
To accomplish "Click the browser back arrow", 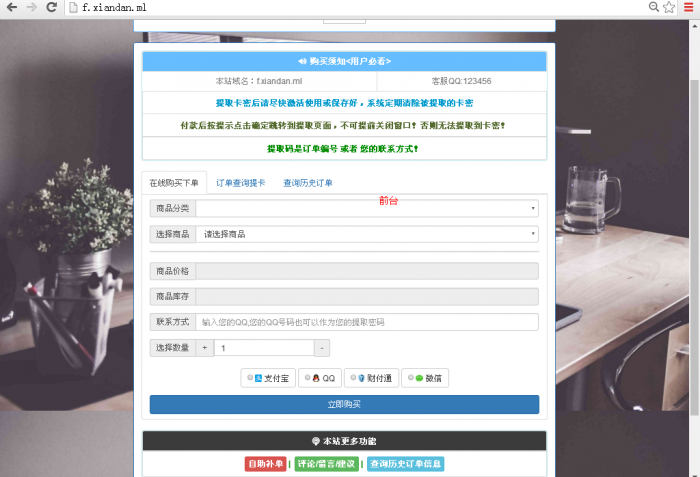I will coord(11,7).
